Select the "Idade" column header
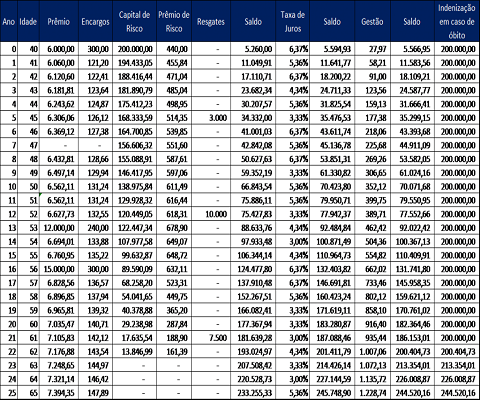Screen dimensions: 480x400 click(28, 22)
